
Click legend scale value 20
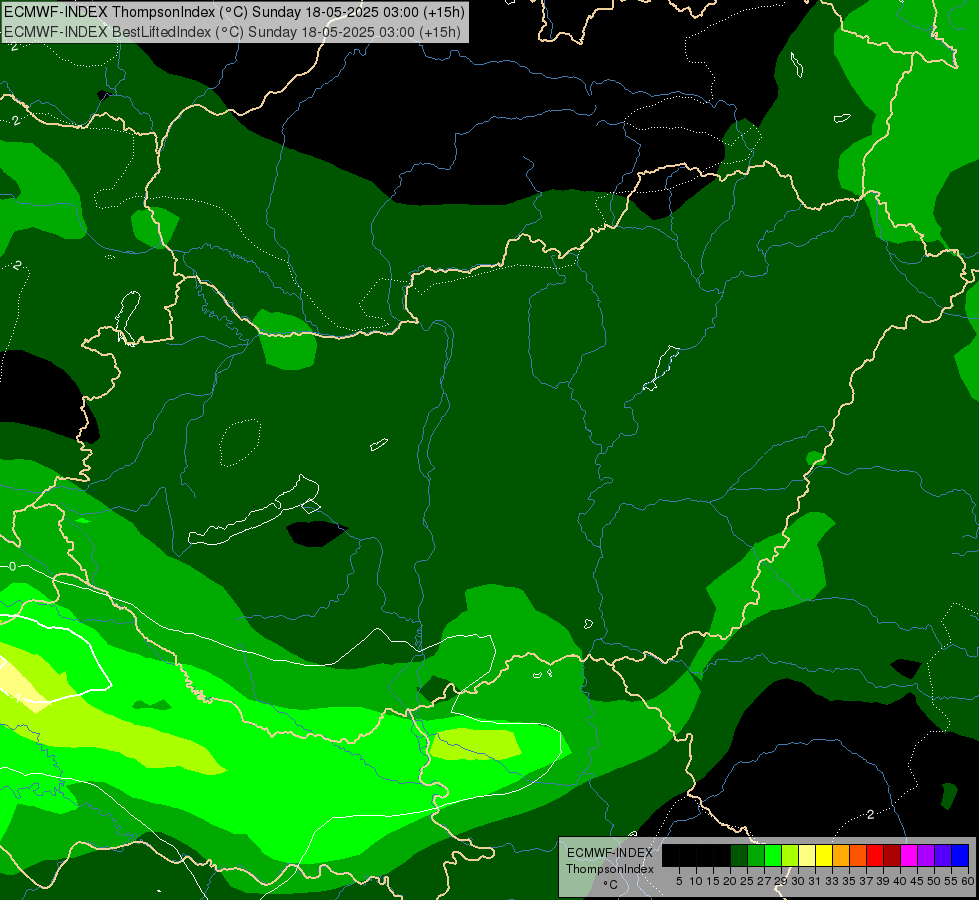pos(730,881)
